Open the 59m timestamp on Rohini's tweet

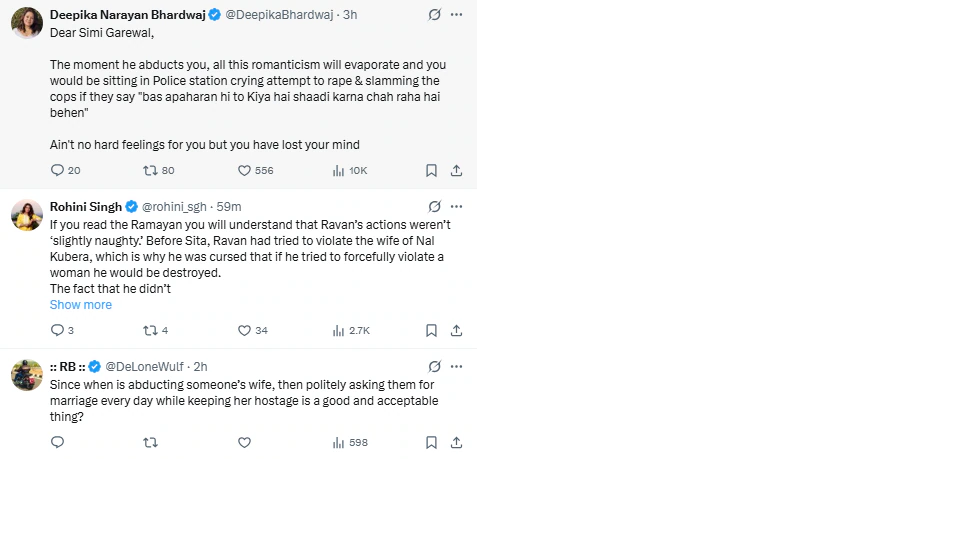(x=229, y=207)
